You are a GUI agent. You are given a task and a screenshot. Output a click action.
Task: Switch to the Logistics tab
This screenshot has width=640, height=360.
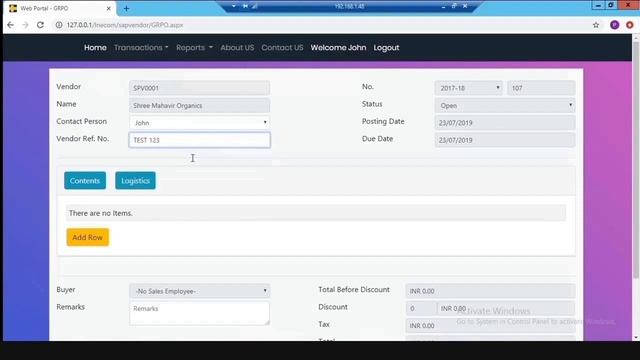pos(136,180)
